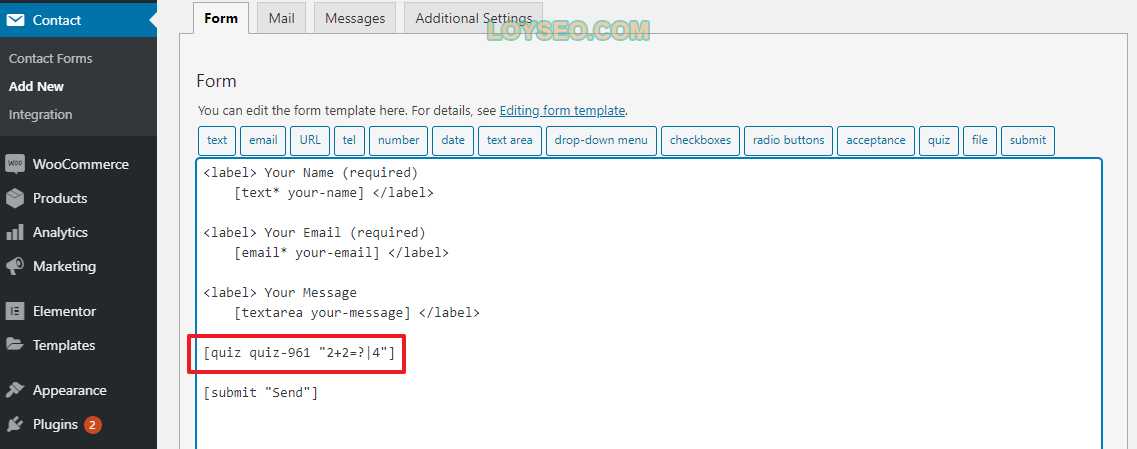Viewport: 1137px width, 449px height.
Task: Insert a text form tag
Action: coord(217,141)
